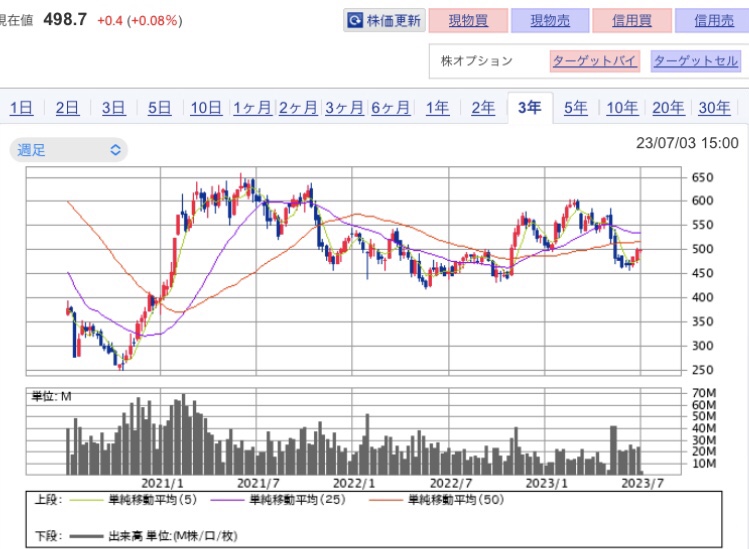
Task: Click the 出来高 volume legend entry
Action: (x=153, y=536)
